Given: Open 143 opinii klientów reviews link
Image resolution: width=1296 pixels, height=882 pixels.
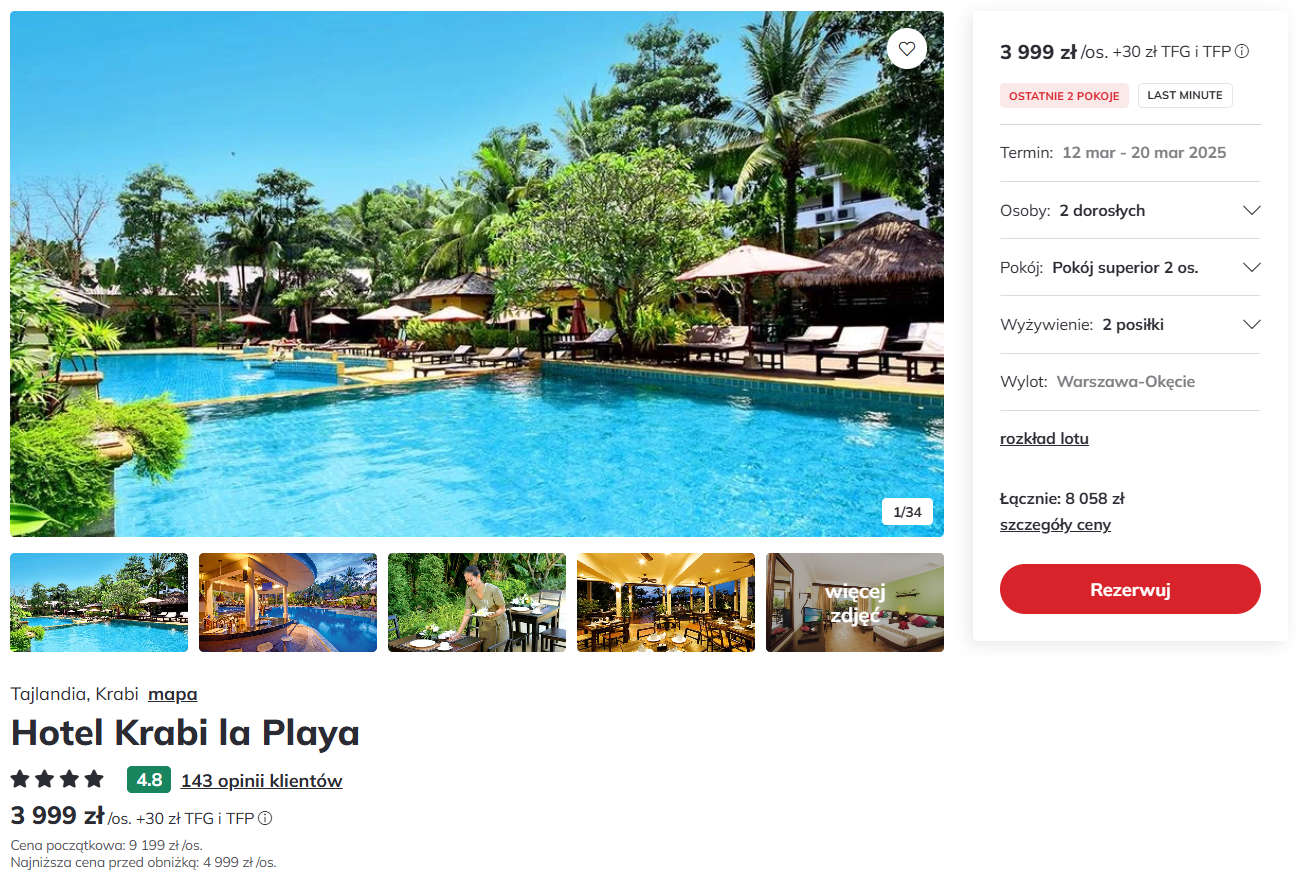Looking at the screenshot, I should tap(262, 781).
